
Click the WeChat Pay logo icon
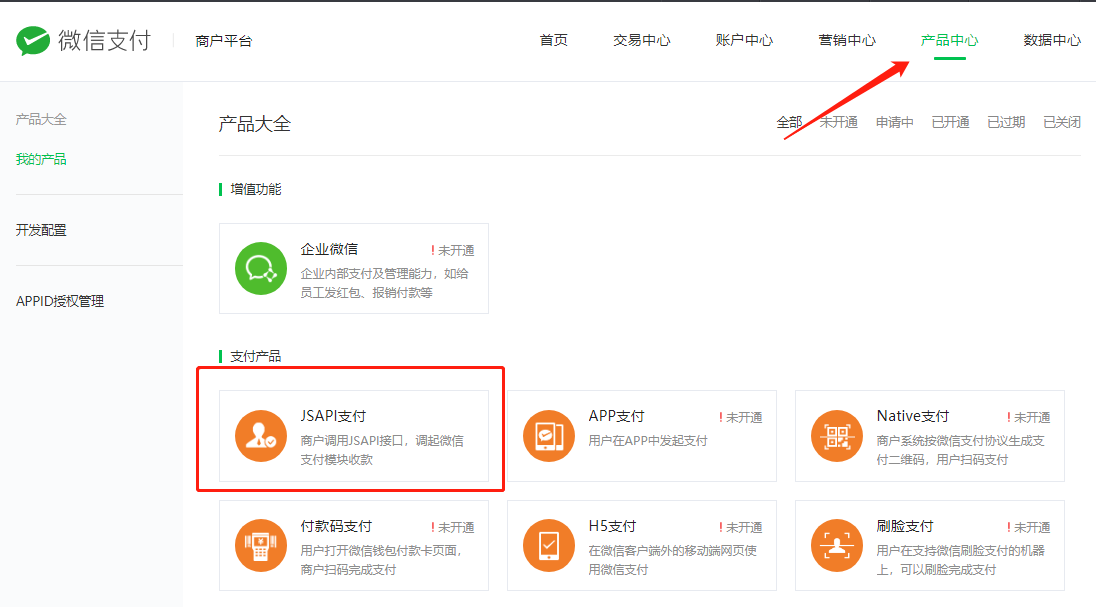click(x=33, y=41)
